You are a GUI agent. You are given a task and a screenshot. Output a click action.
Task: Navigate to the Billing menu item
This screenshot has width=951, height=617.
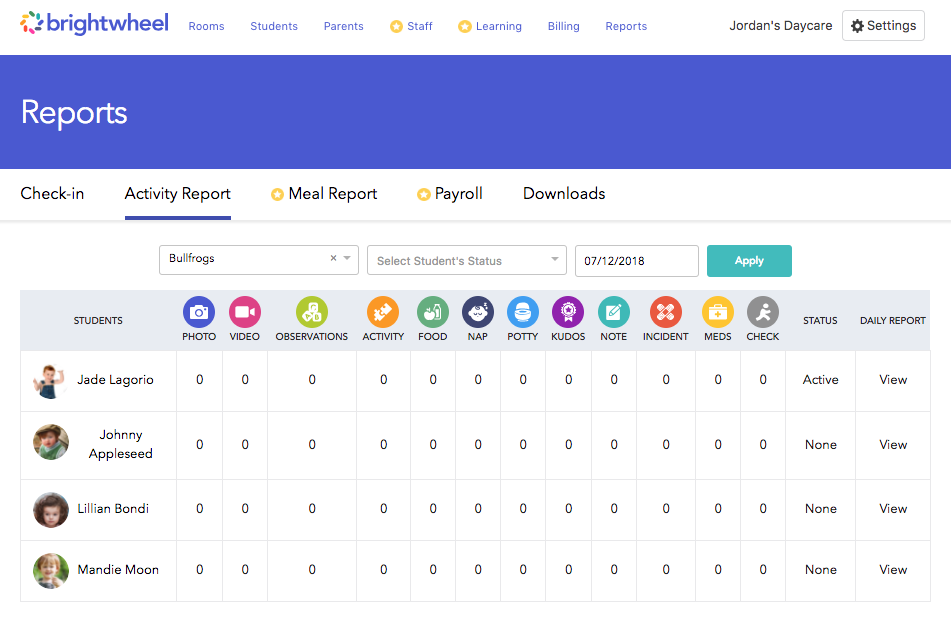(x=563, y=26)
